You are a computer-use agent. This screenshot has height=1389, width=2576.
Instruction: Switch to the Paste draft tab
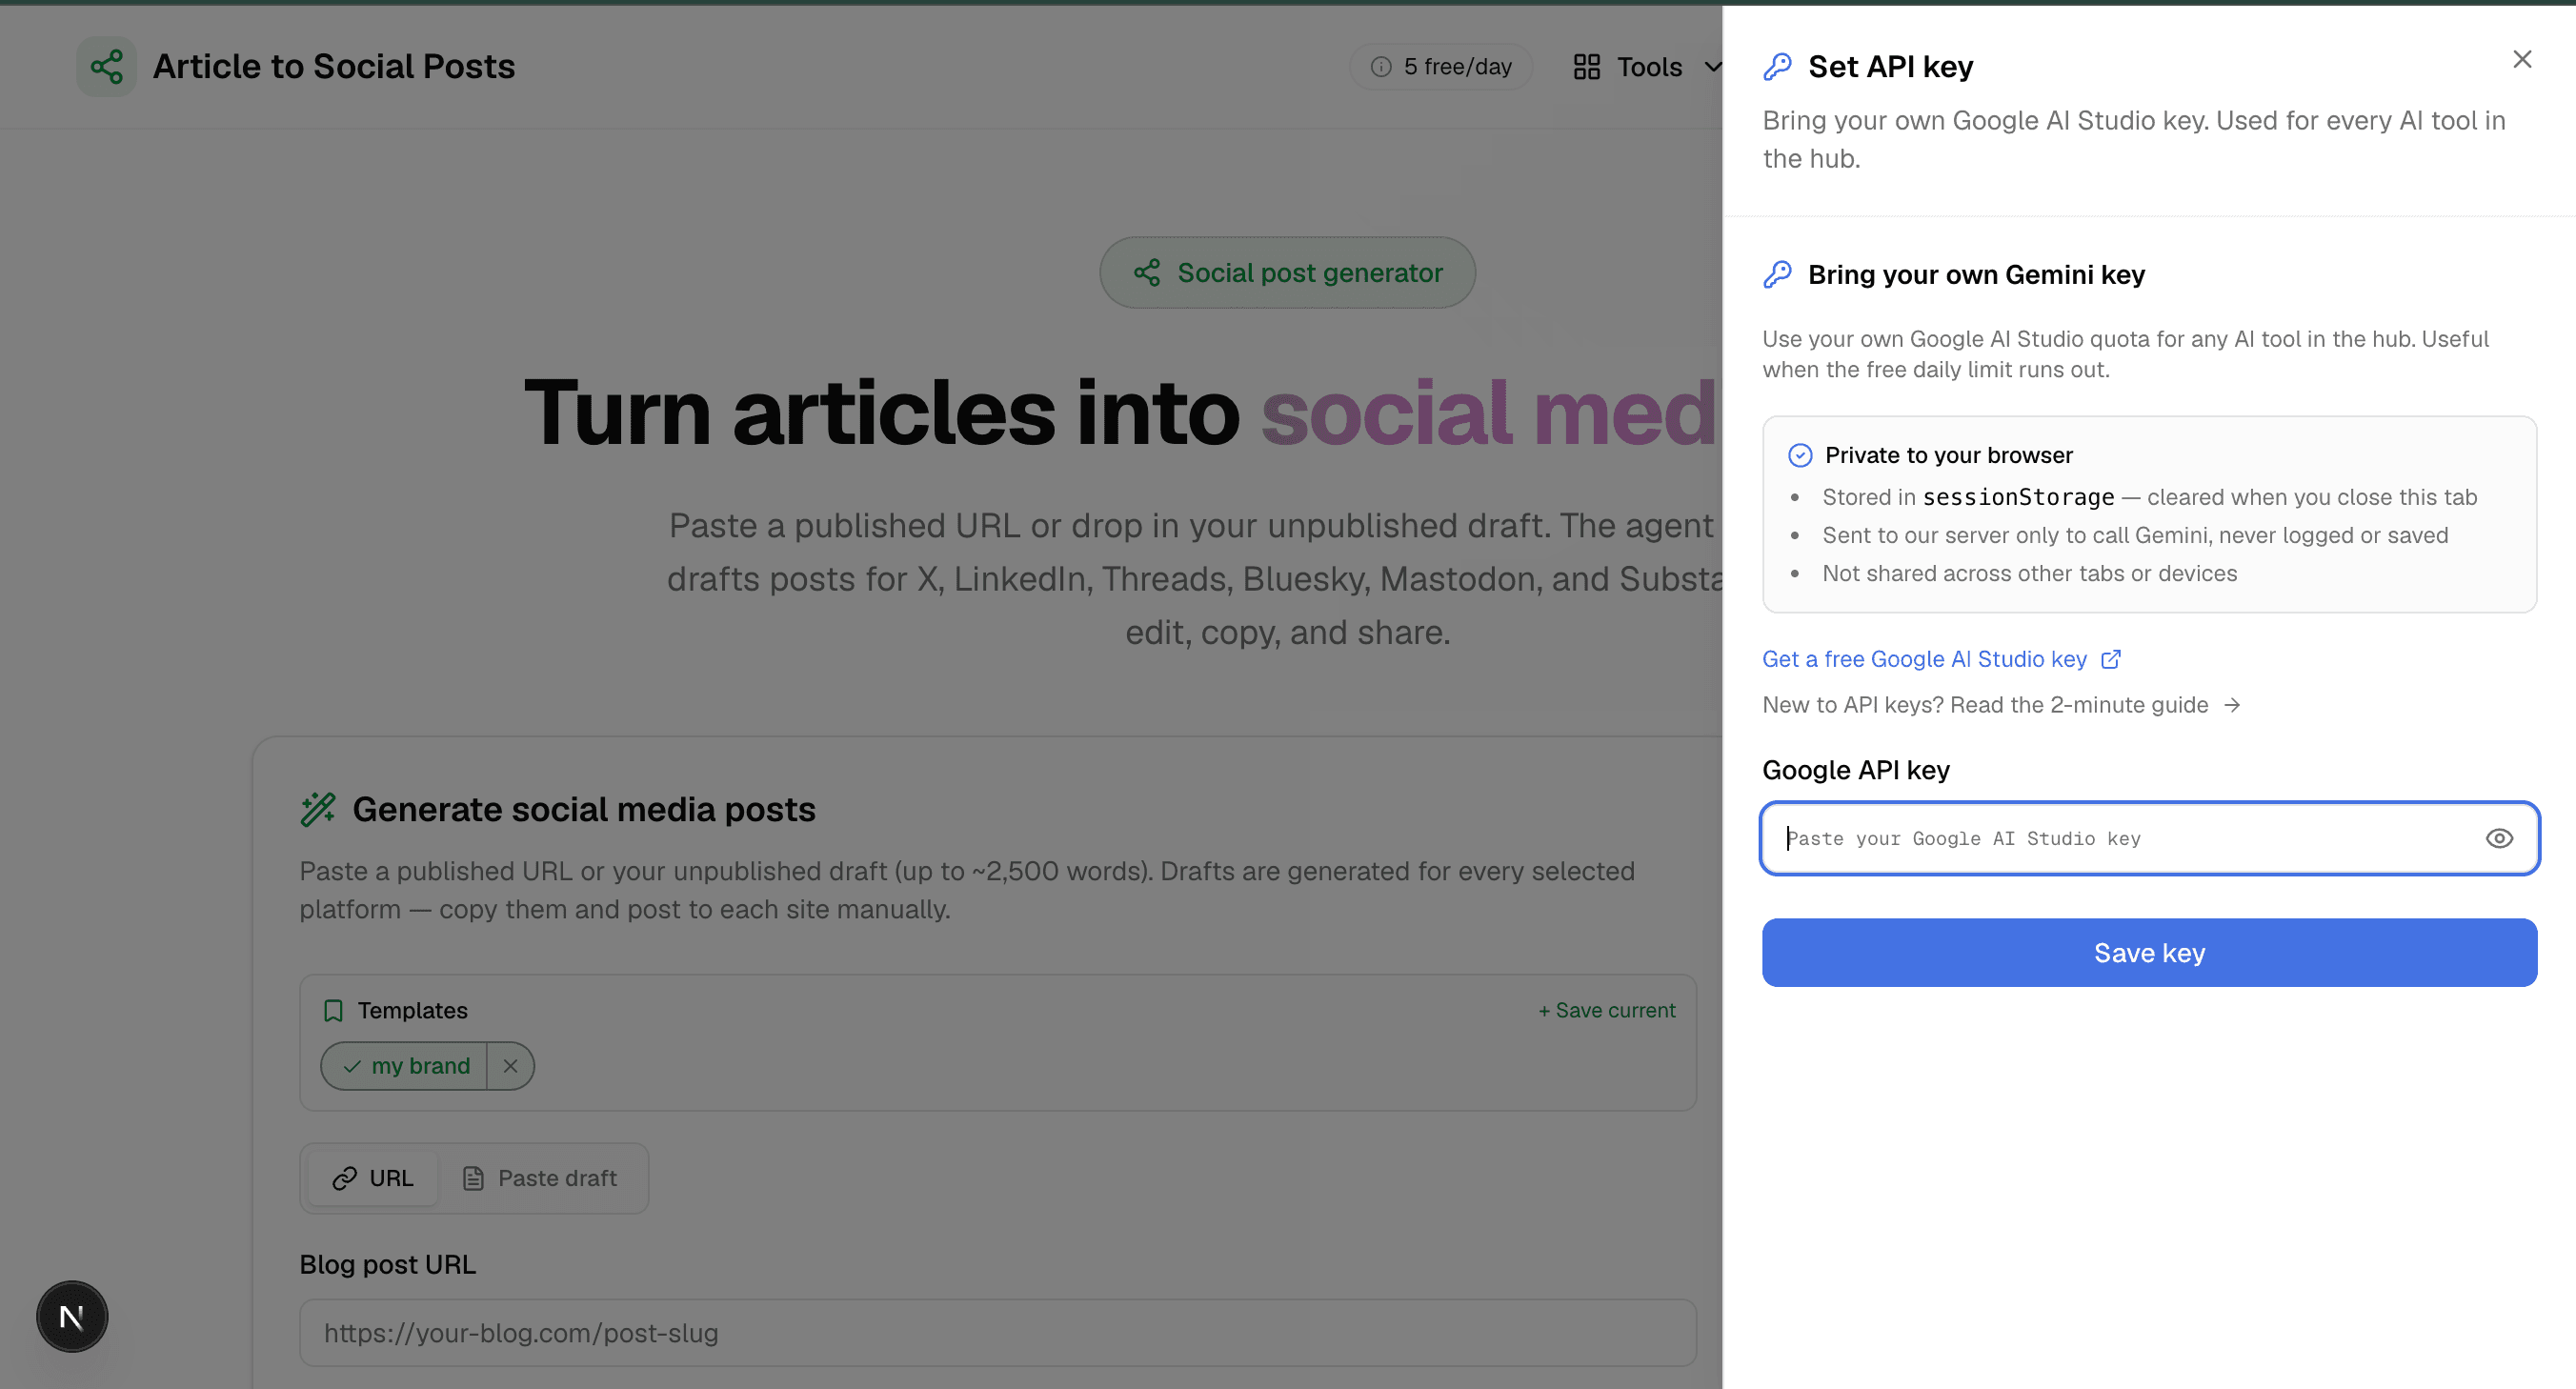(x=540, y=1178)
